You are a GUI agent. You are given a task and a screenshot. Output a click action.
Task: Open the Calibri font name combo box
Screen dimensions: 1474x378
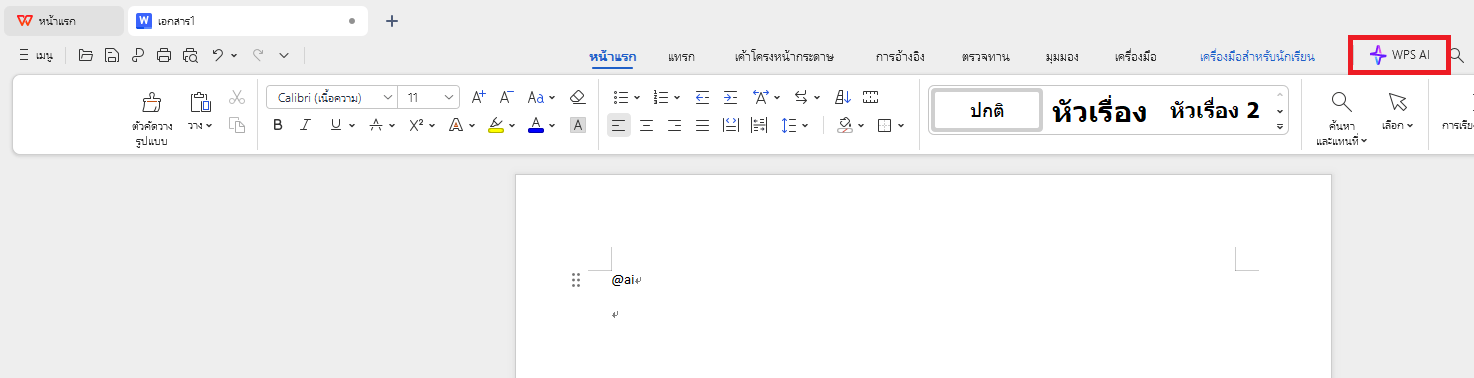(x=332, y=97)
